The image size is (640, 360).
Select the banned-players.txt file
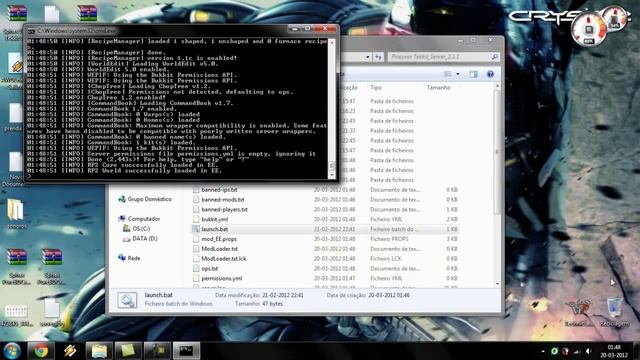coord(224,209)
